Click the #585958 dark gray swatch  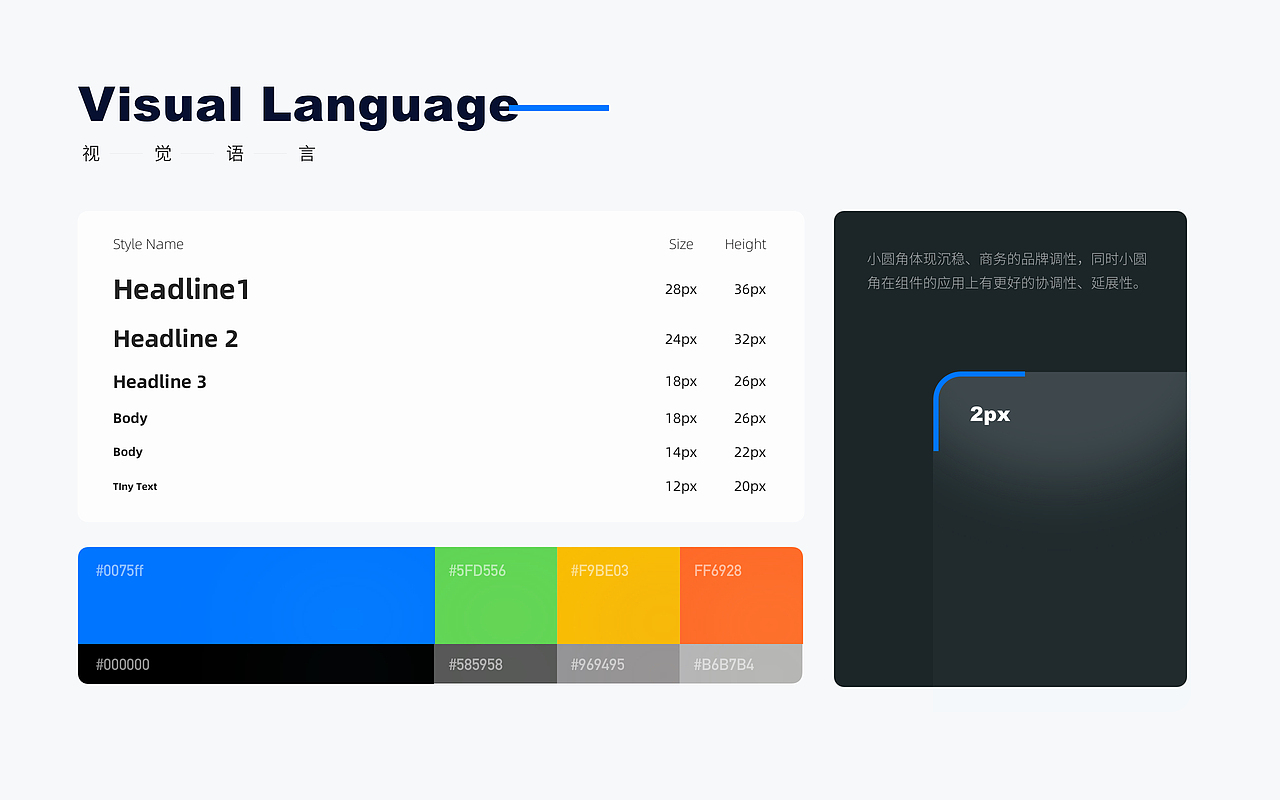point(496,664)
